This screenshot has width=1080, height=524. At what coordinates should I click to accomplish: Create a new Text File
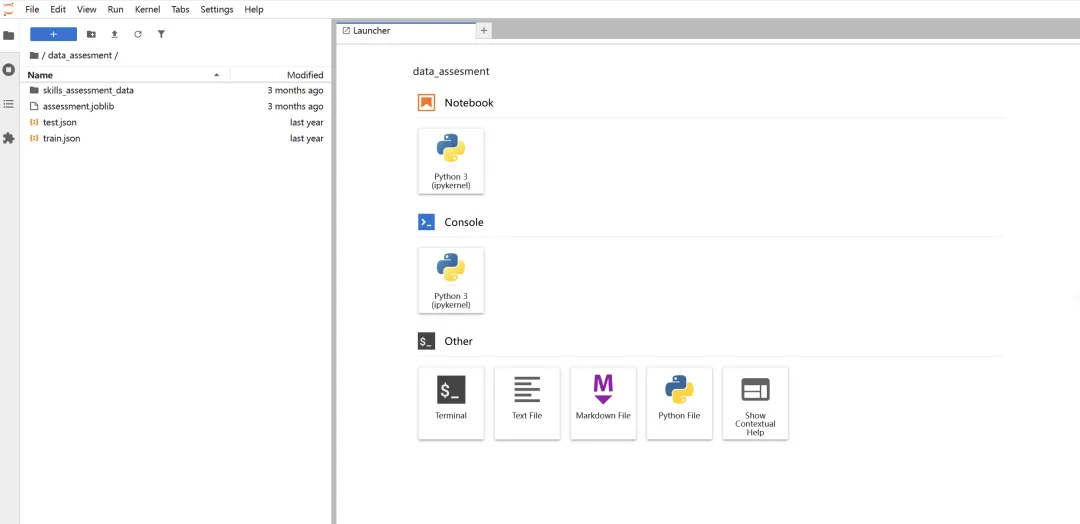click(x=527, y=404)
